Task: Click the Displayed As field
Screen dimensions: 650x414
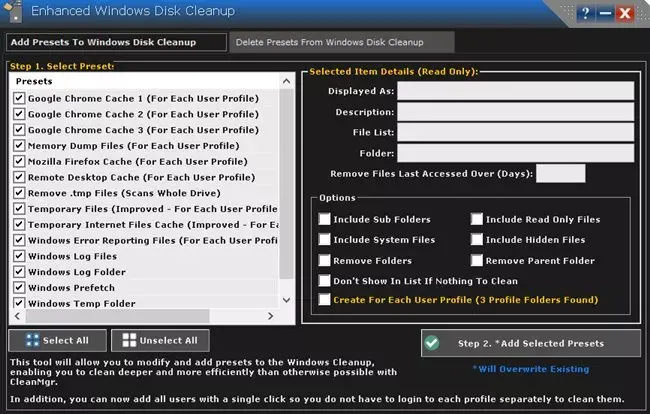Action: 515,91
